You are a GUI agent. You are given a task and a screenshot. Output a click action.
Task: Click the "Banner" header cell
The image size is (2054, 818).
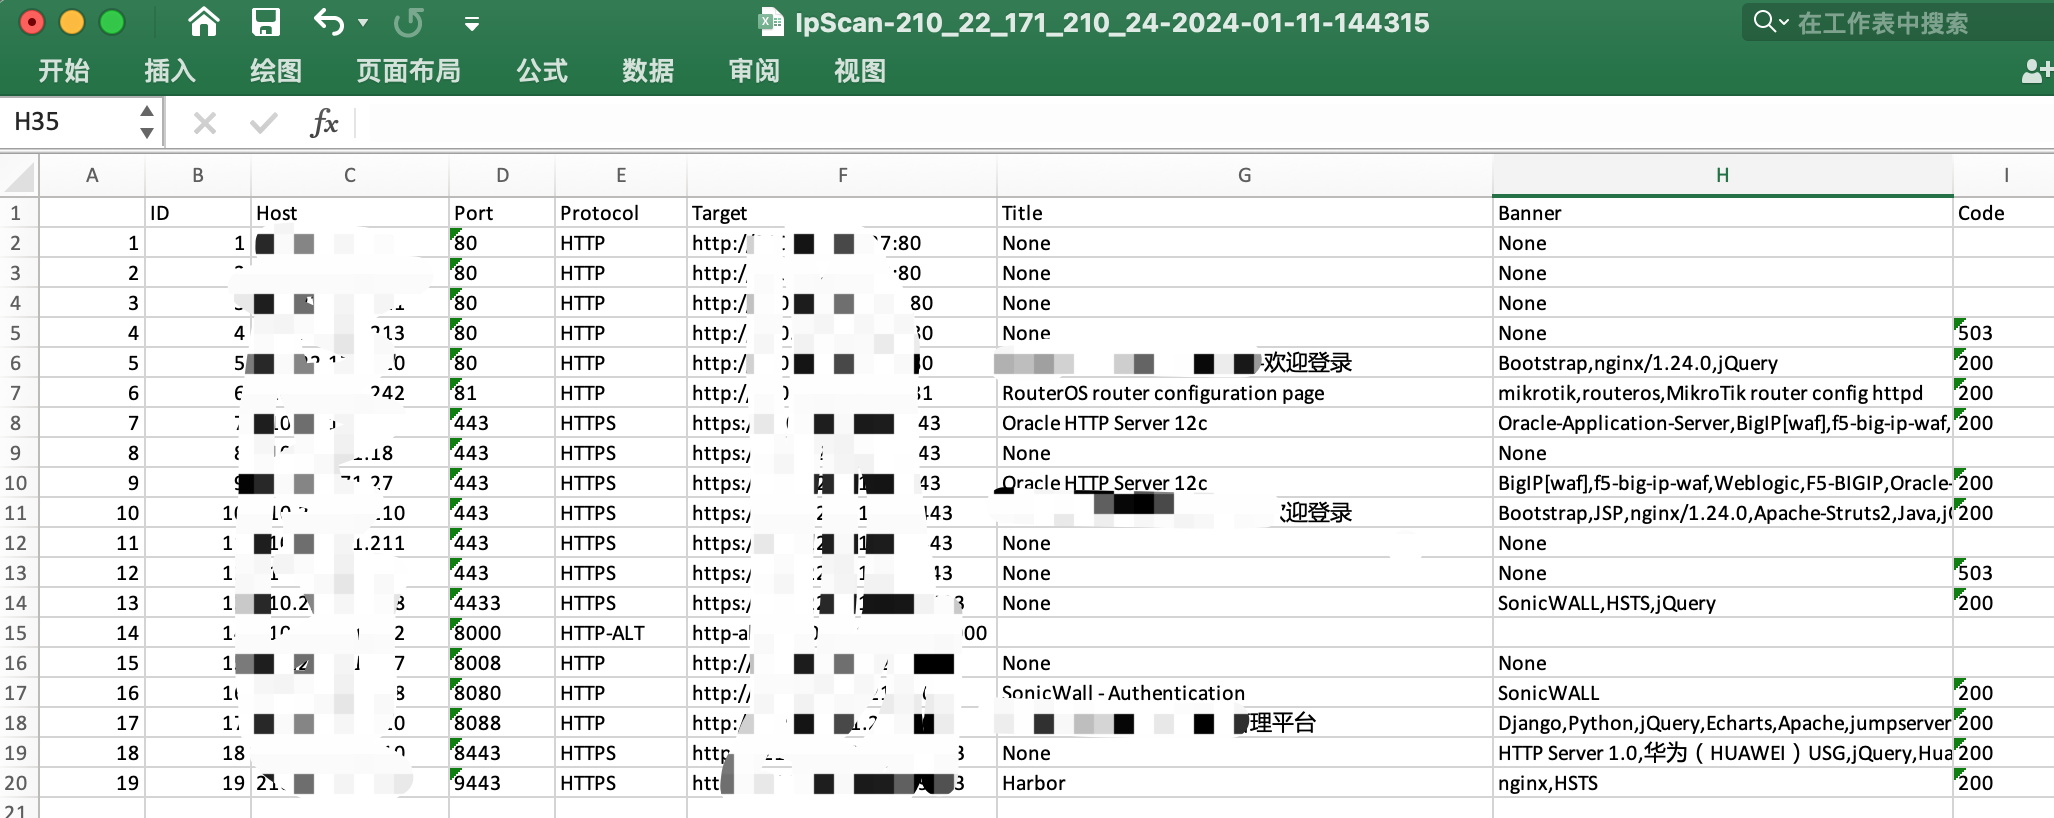[1723, 213]
